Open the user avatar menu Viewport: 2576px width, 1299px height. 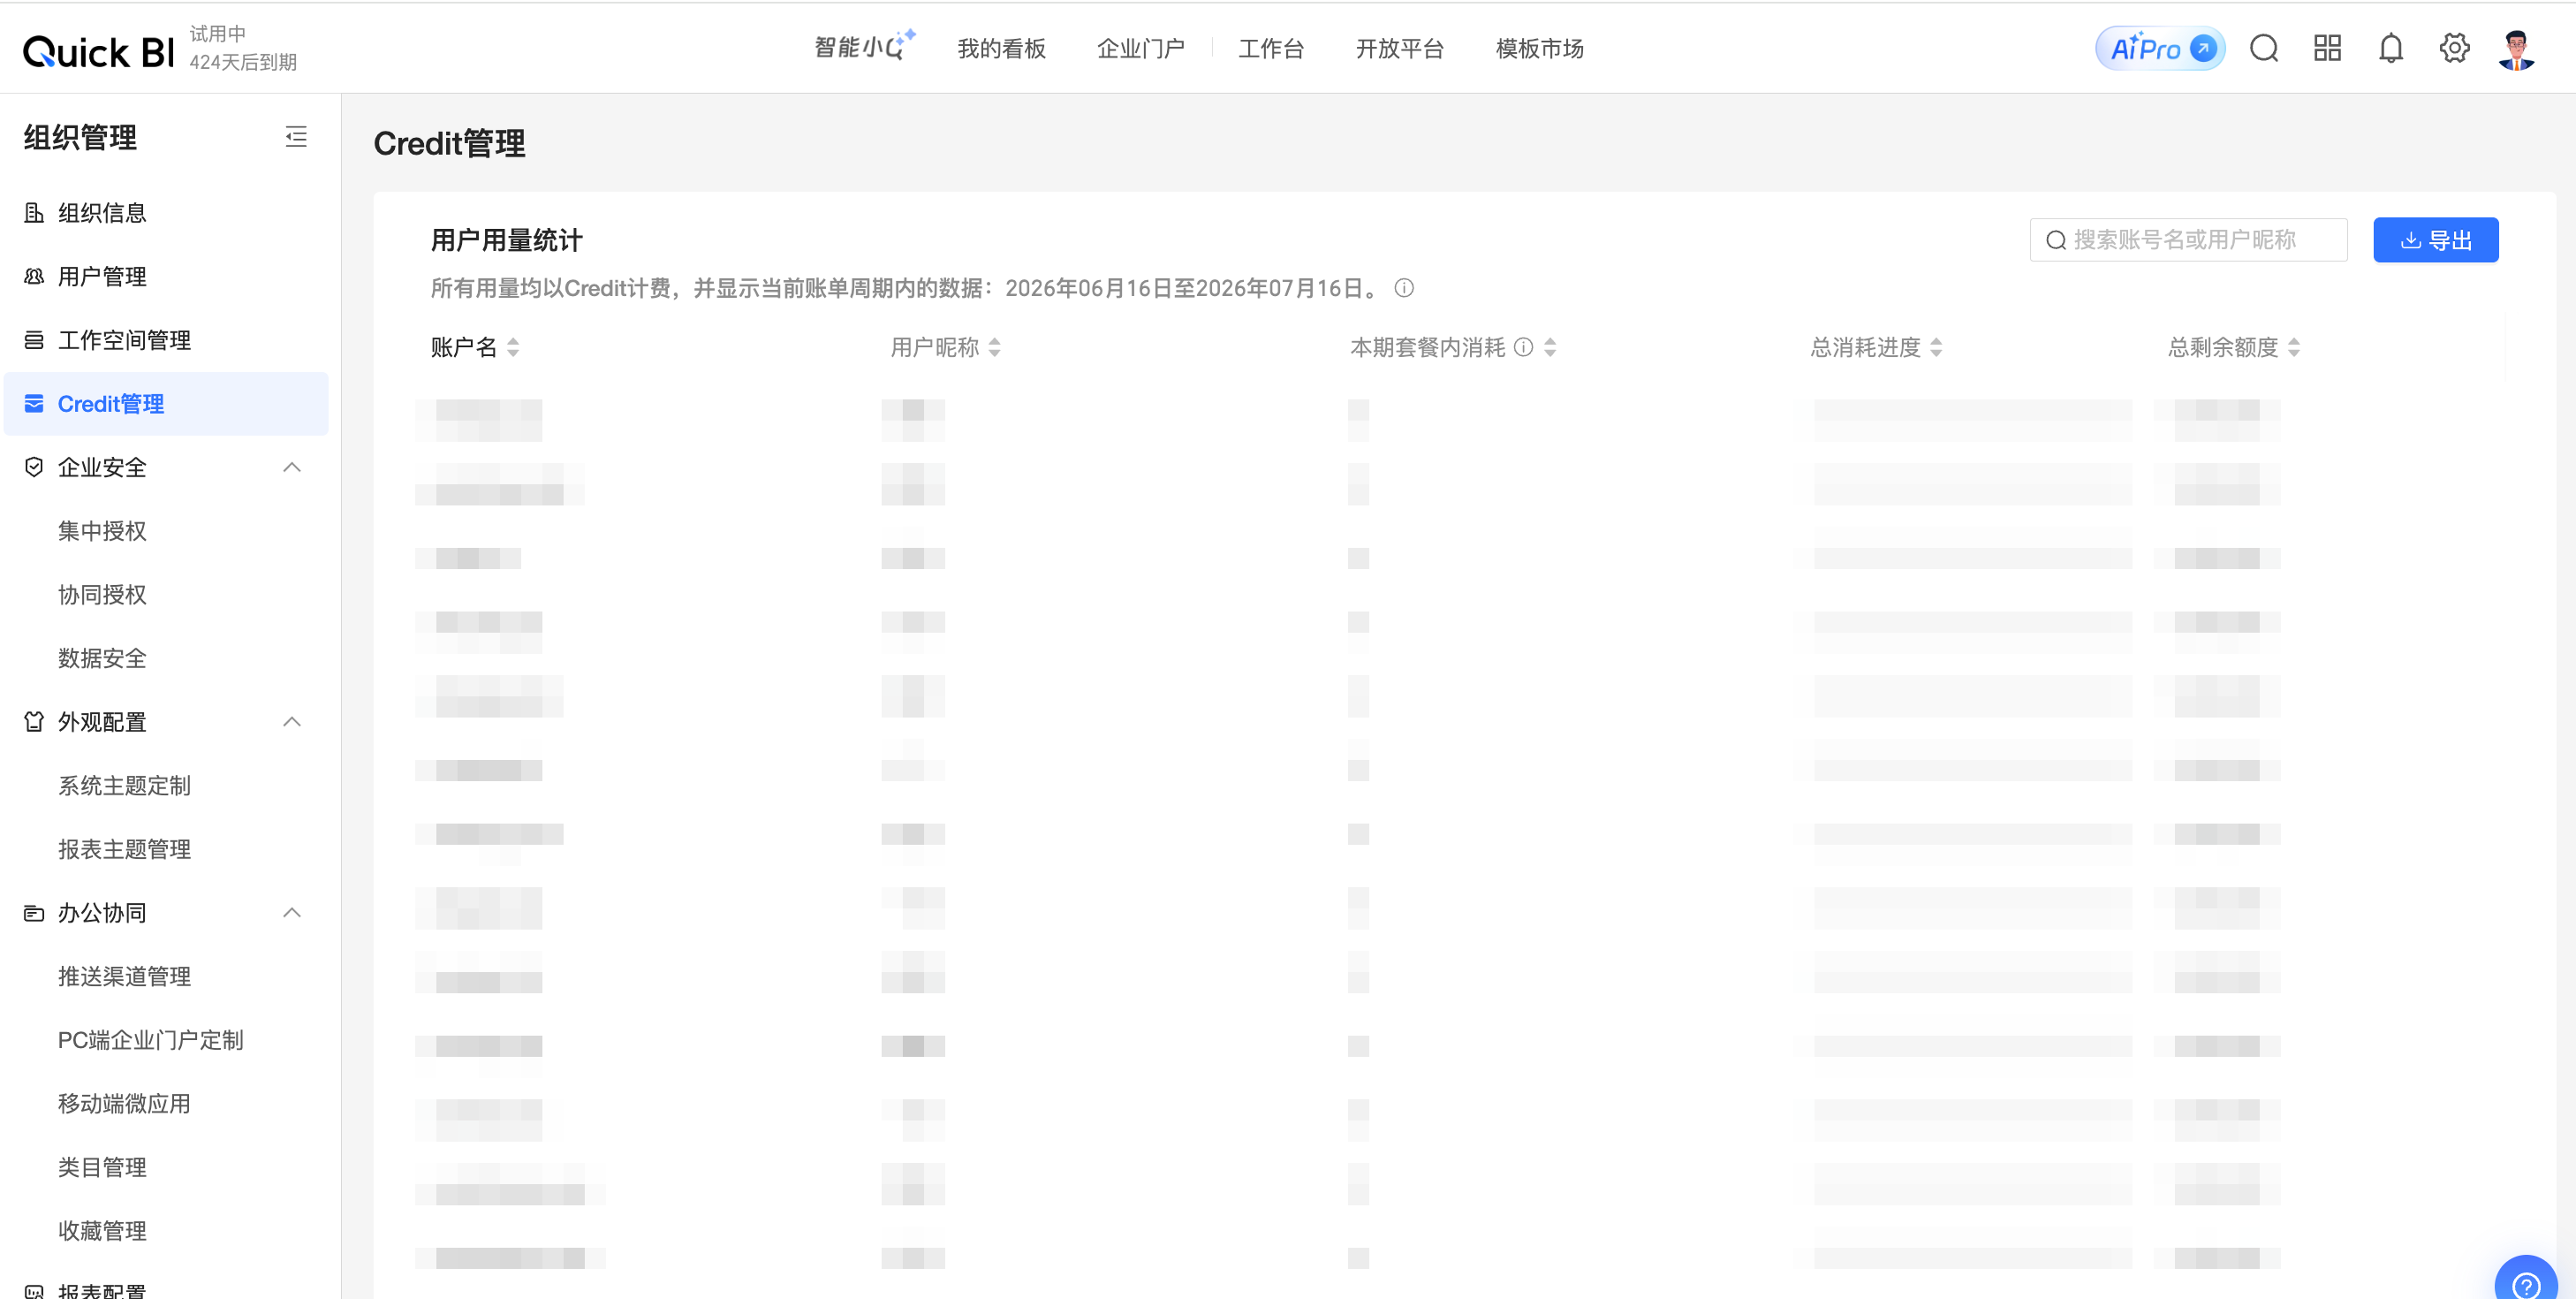click(2516, 49)
